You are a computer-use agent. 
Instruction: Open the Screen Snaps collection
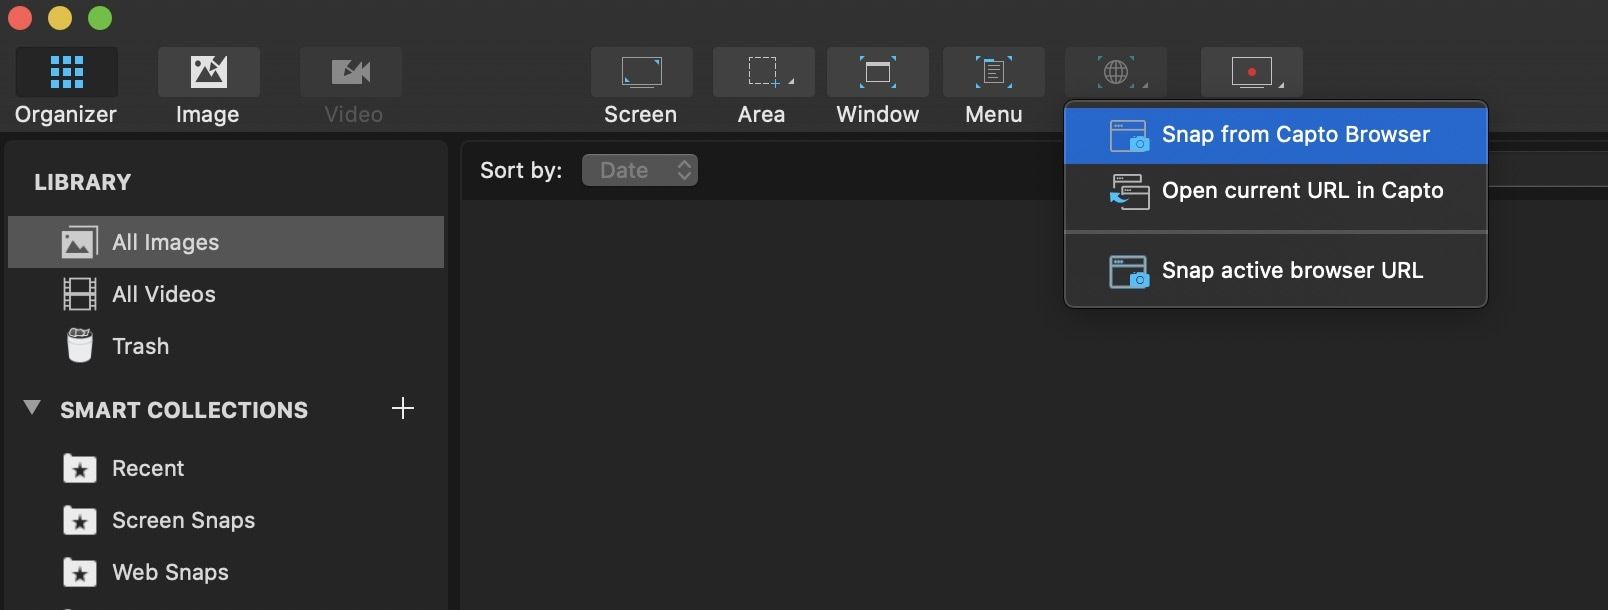tap(183, 520)
